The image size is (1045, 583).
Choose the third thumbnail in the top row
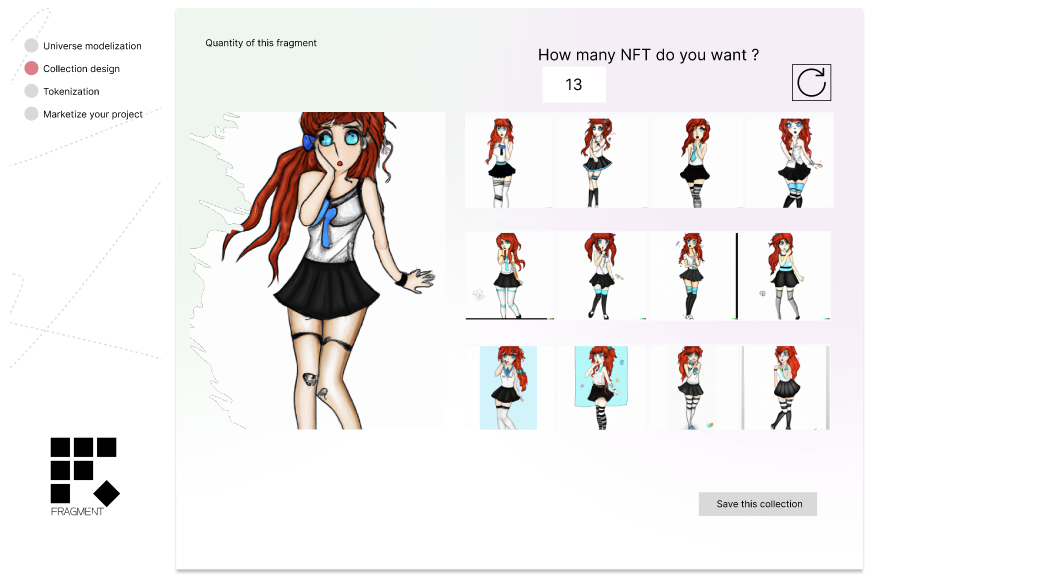694,161
